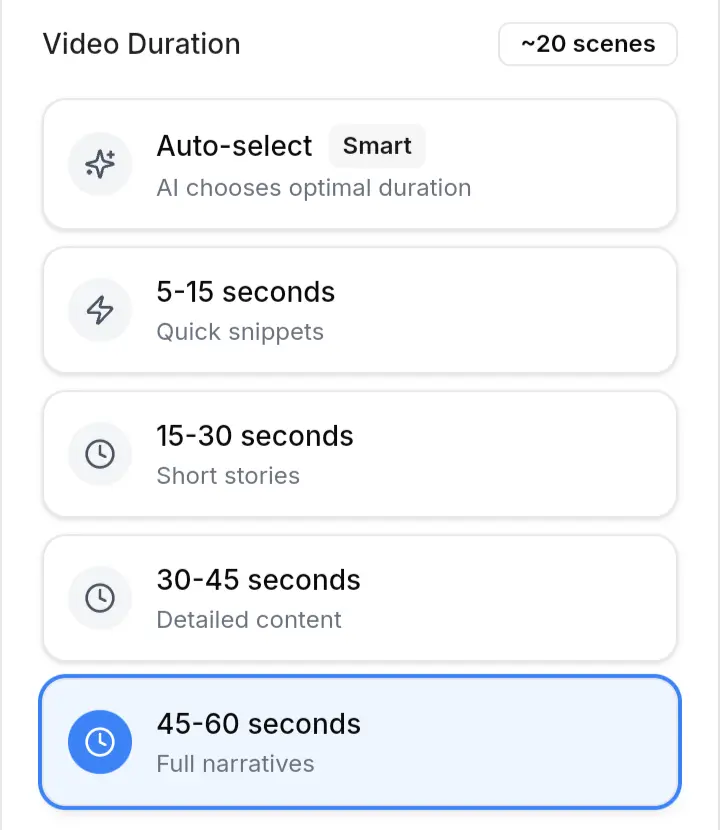The width and height of the screenshot is (720, 830).
Task: Click the ~20 scenes badge
Action: pos(588,44)
